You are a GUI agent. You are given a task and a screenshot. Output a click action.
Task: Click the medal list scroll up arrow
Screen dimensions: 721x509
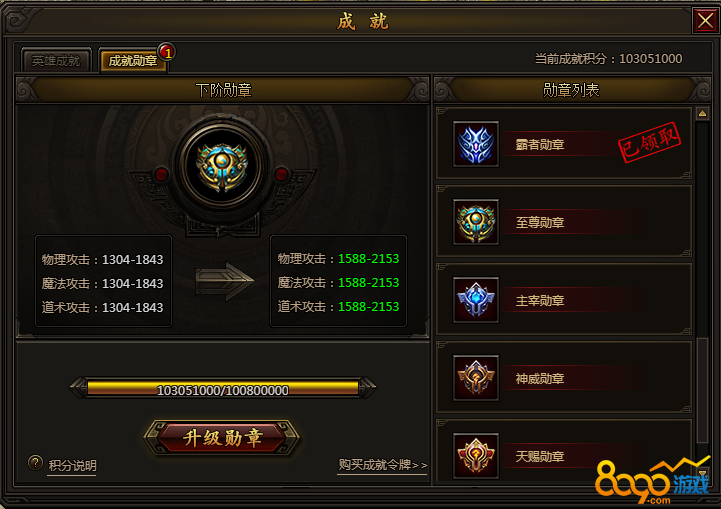pos(702,114)
